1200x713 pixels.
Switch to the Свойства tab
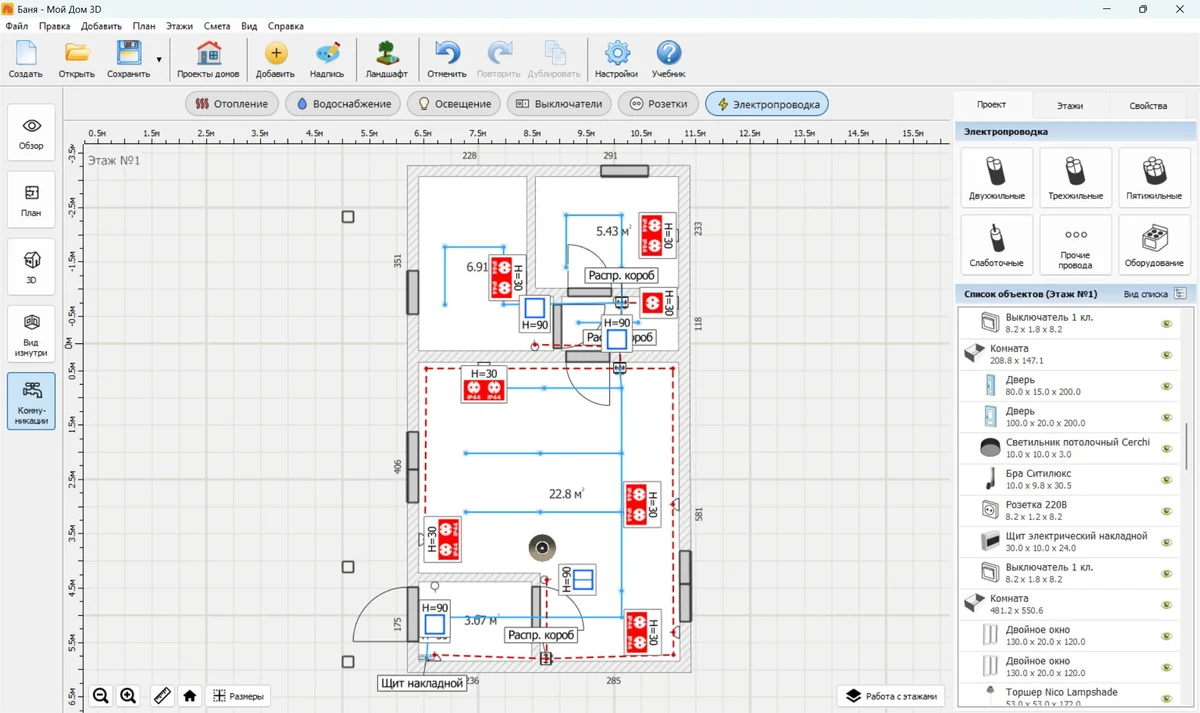point(1147,105)
